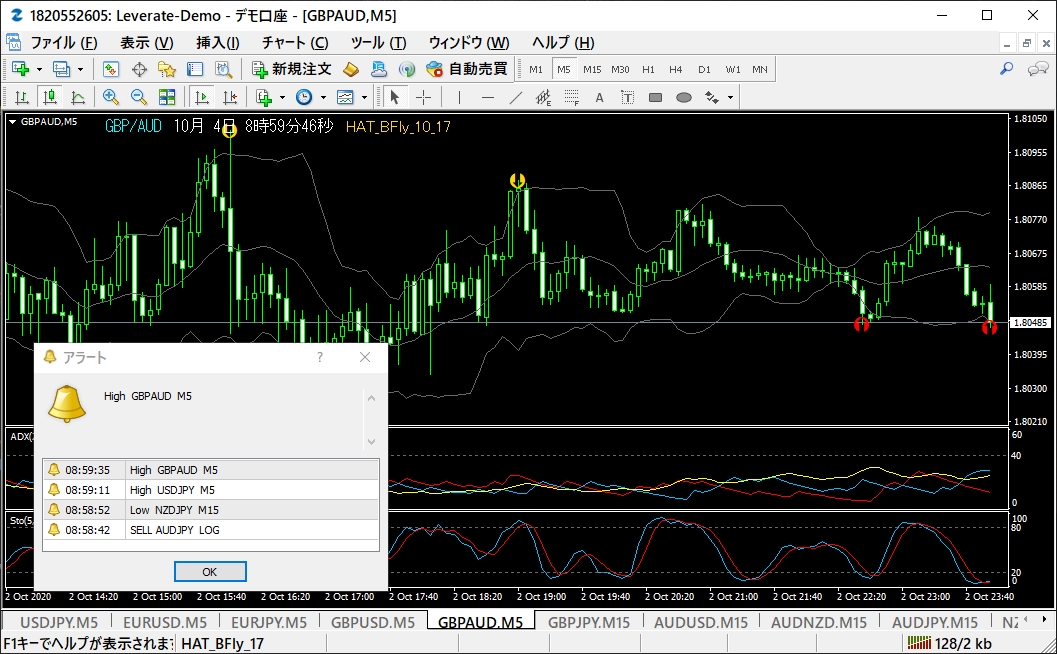Click the 新規注文 new order button

(291, 69)
